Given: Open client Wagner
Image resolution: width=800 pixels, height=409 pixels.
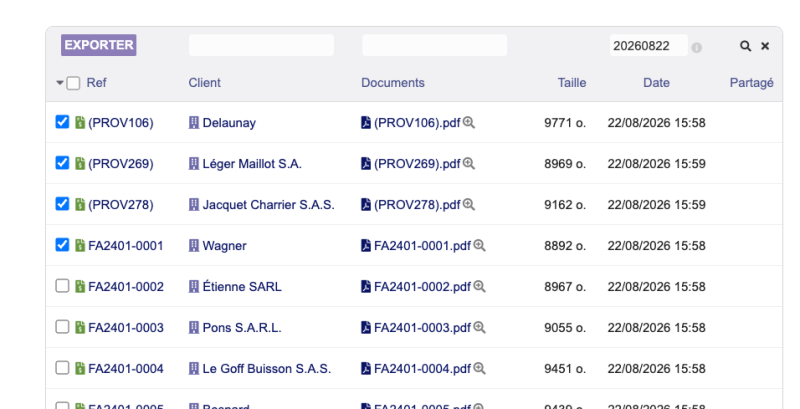Looking at the screenshot, I should (224, 246).
